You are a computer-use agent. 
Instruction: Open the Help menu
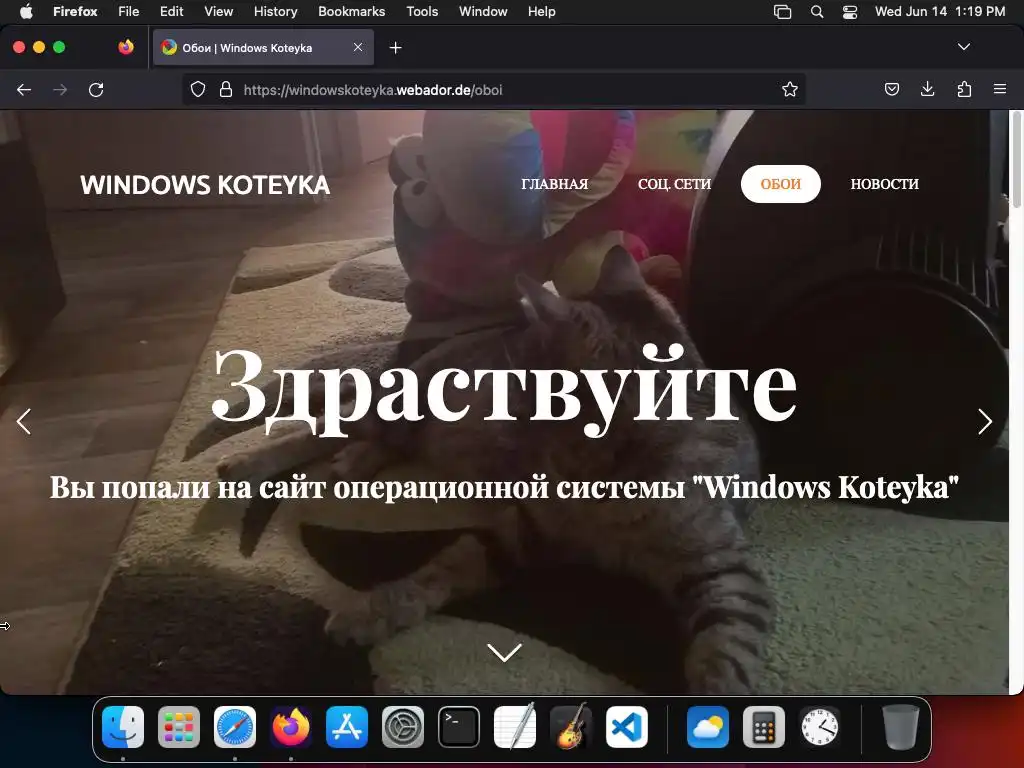[x=541, y=11]
